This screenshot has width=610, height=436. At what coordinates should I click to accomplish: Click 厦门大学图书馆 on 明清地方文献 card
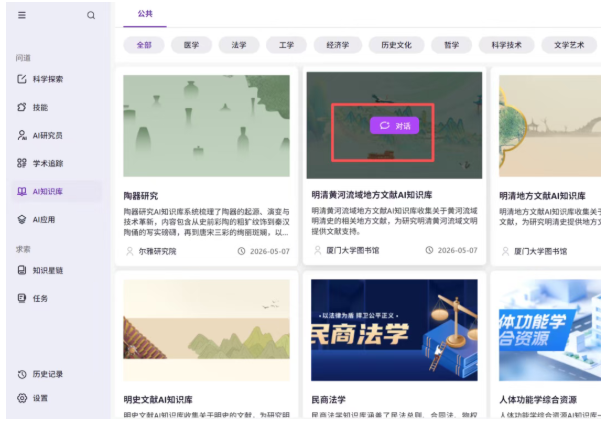540,251
